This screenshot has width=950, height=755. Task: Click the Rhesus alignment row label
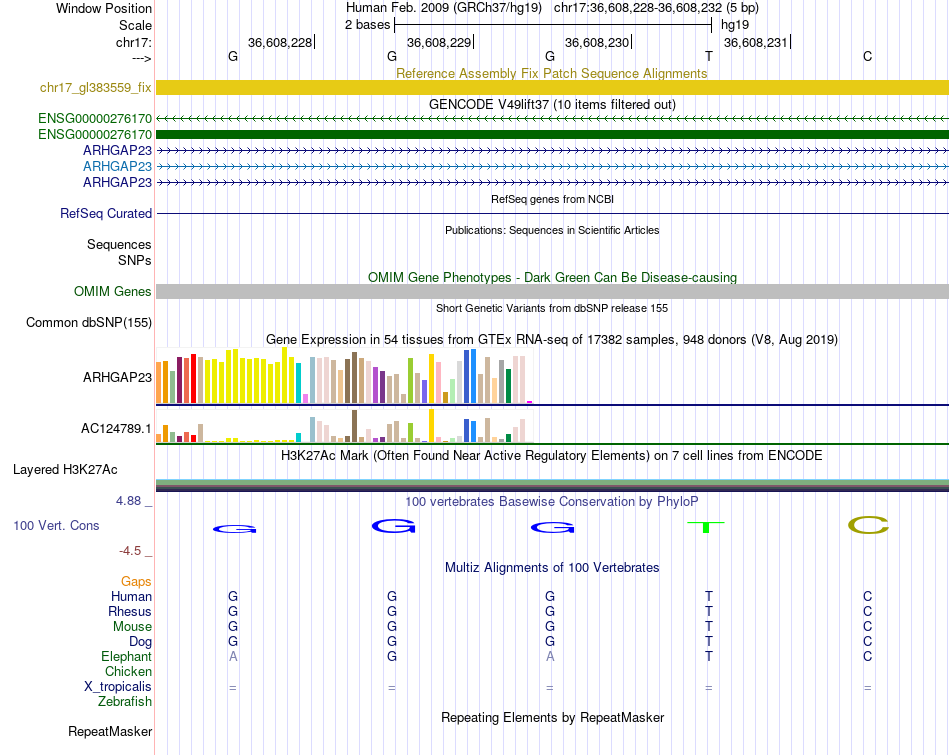(x=130, y=611)
